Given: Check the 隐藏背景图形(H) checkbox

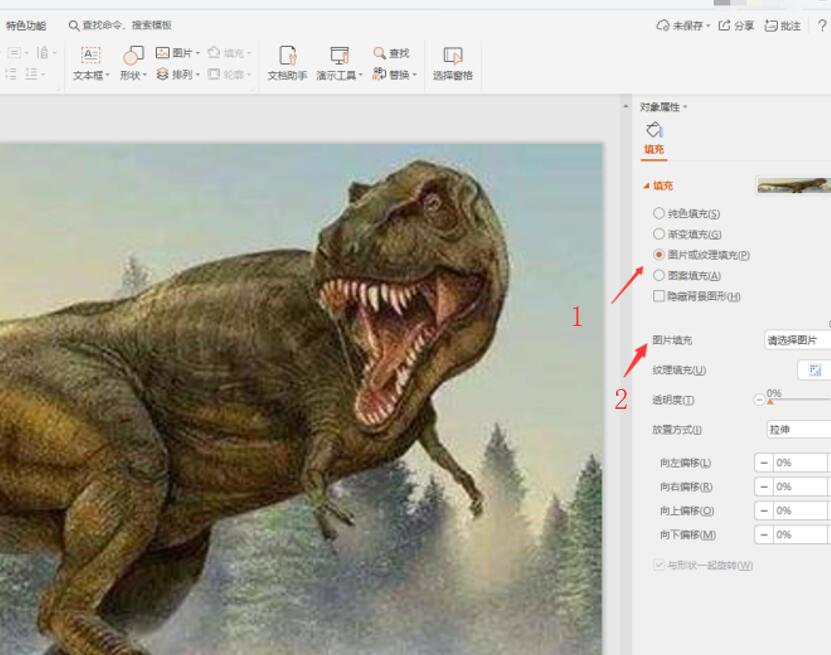Looking at the screenshot, I should click(x=659, y=296).
